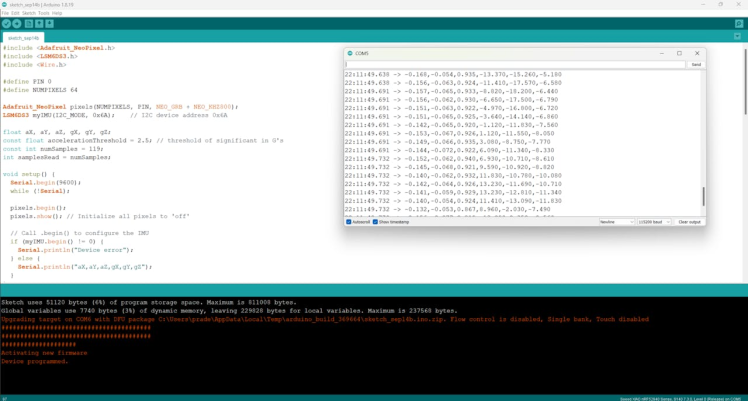748x401 pixels.
Task: Click the COM5 window icon in title bar
Action: tap(350, 53)
